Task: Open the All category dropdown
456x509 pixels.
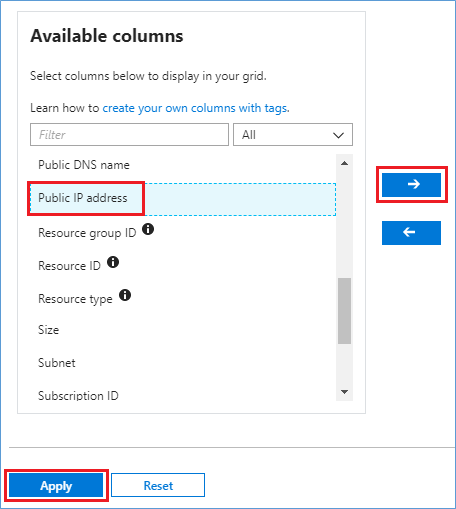Action: (293, 135)
